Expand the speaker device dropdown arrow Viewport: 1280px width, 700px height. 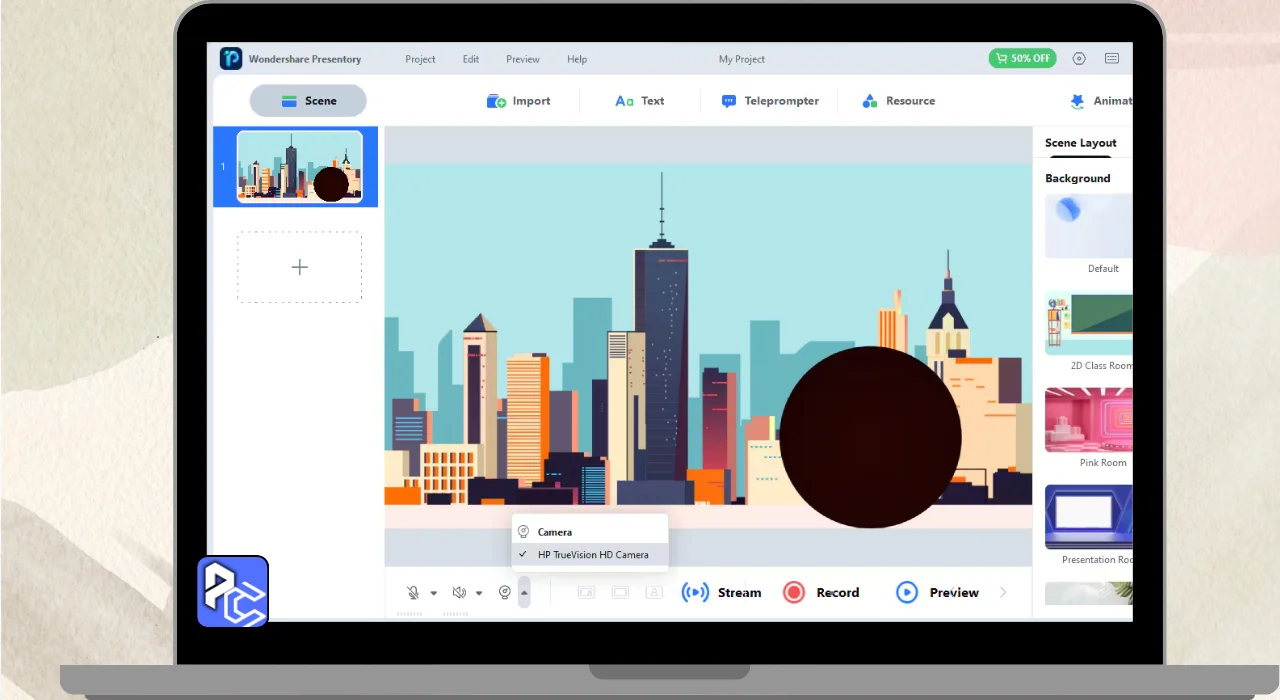tap(479, 593)
